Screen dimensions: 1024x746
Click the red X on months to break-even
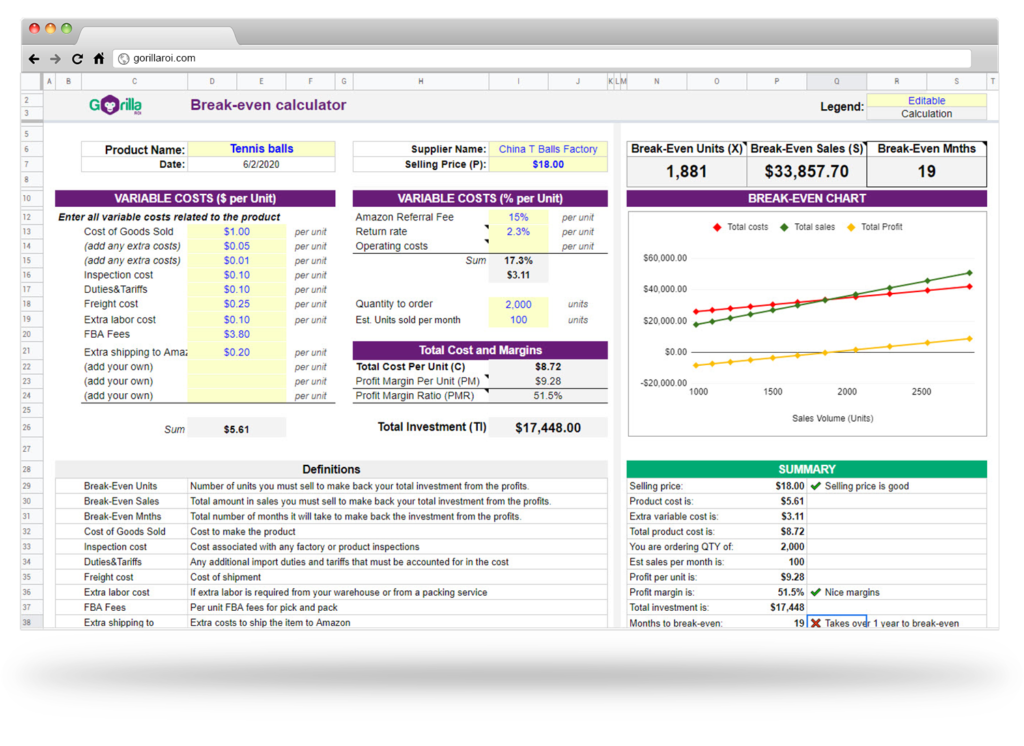point(816,623)
